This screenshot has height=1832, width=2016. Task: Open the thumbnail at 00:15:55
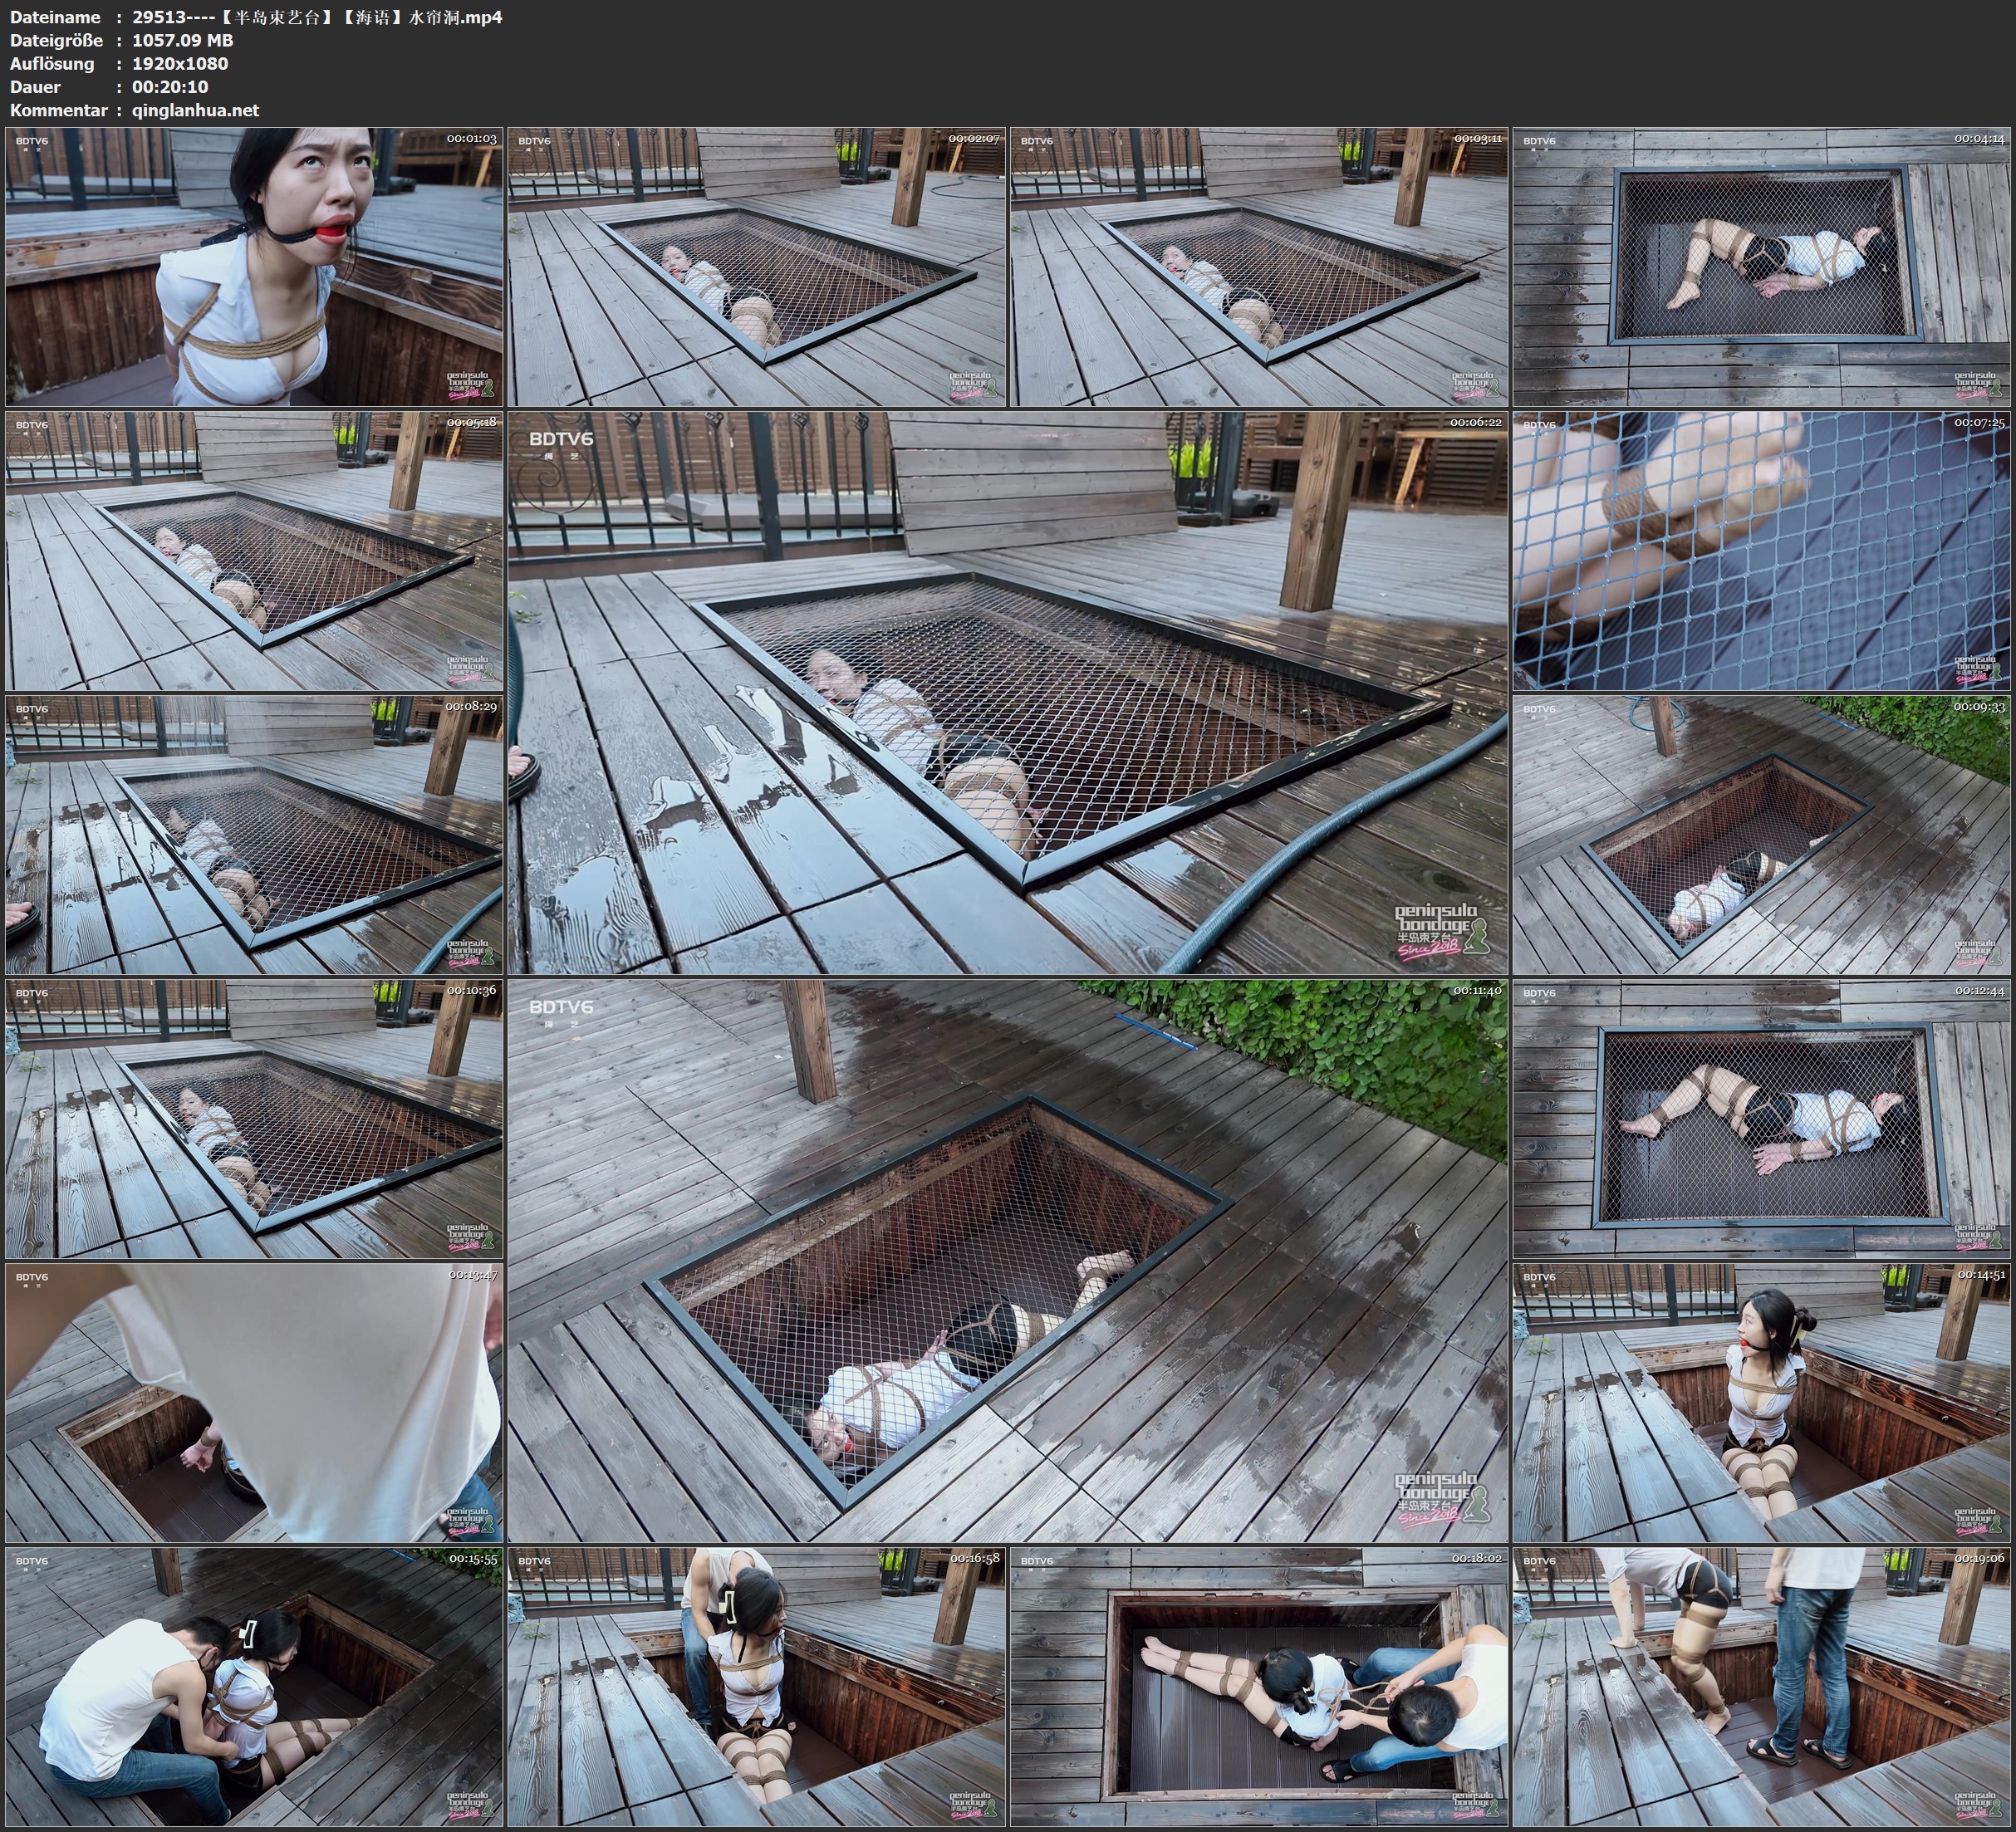[254, 1686]
